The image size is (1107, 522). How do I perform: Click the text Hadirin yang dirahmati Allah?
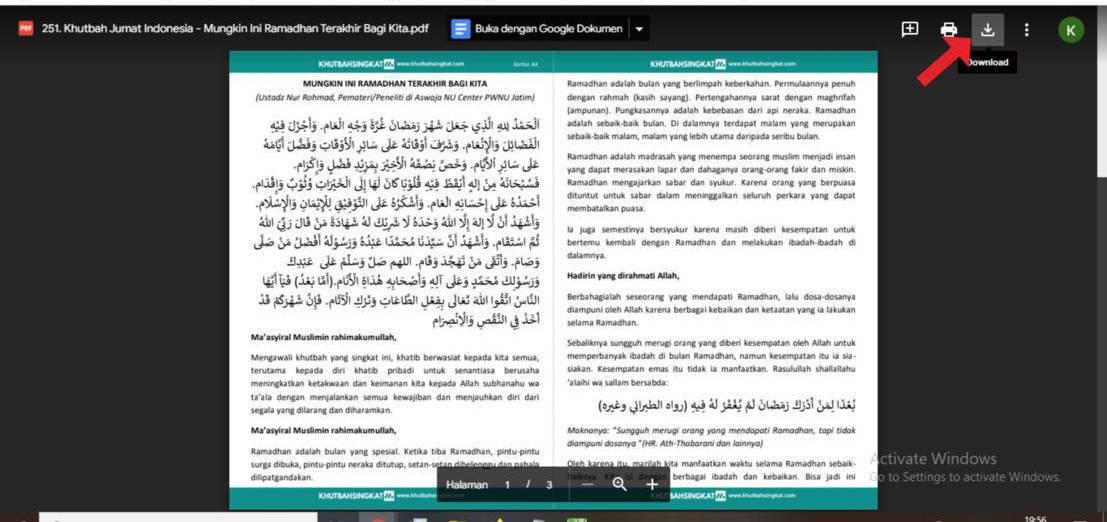[x=623, y=275]
